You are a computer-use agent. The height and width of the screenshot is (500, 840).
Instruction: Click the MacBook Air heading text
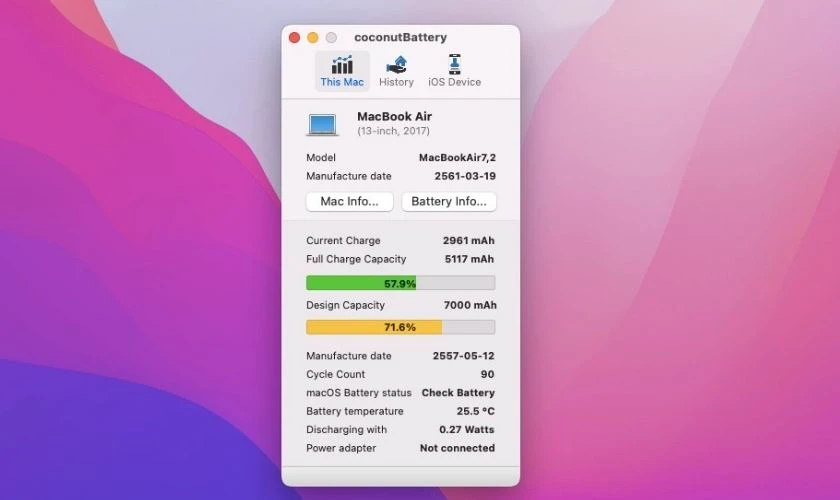point(394,116)
